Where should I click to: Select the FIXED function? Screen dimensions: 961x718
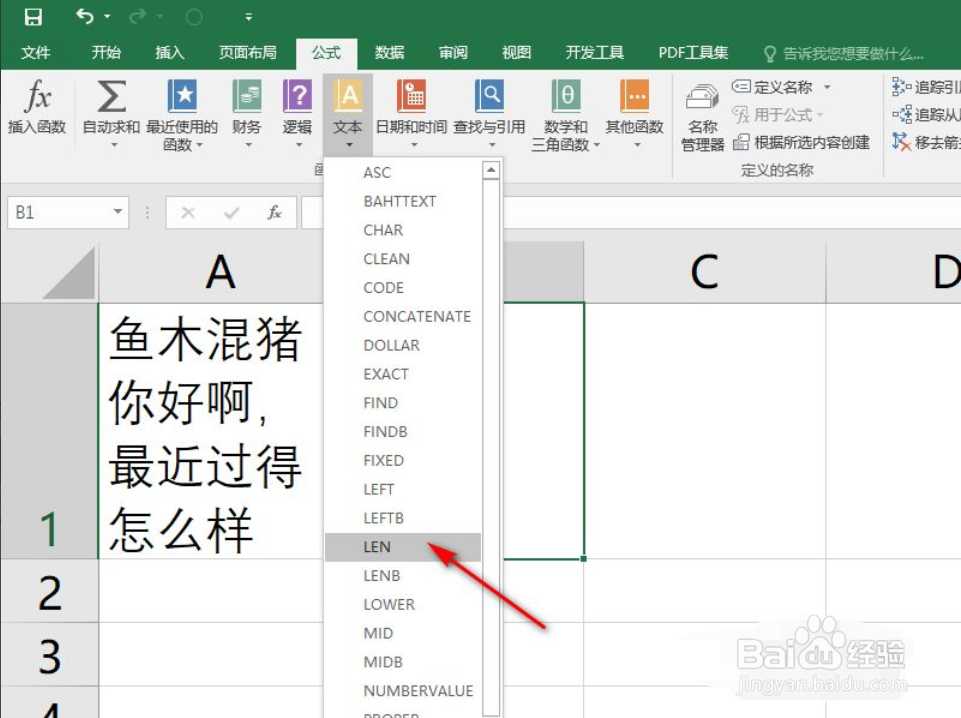coord(403,461)
